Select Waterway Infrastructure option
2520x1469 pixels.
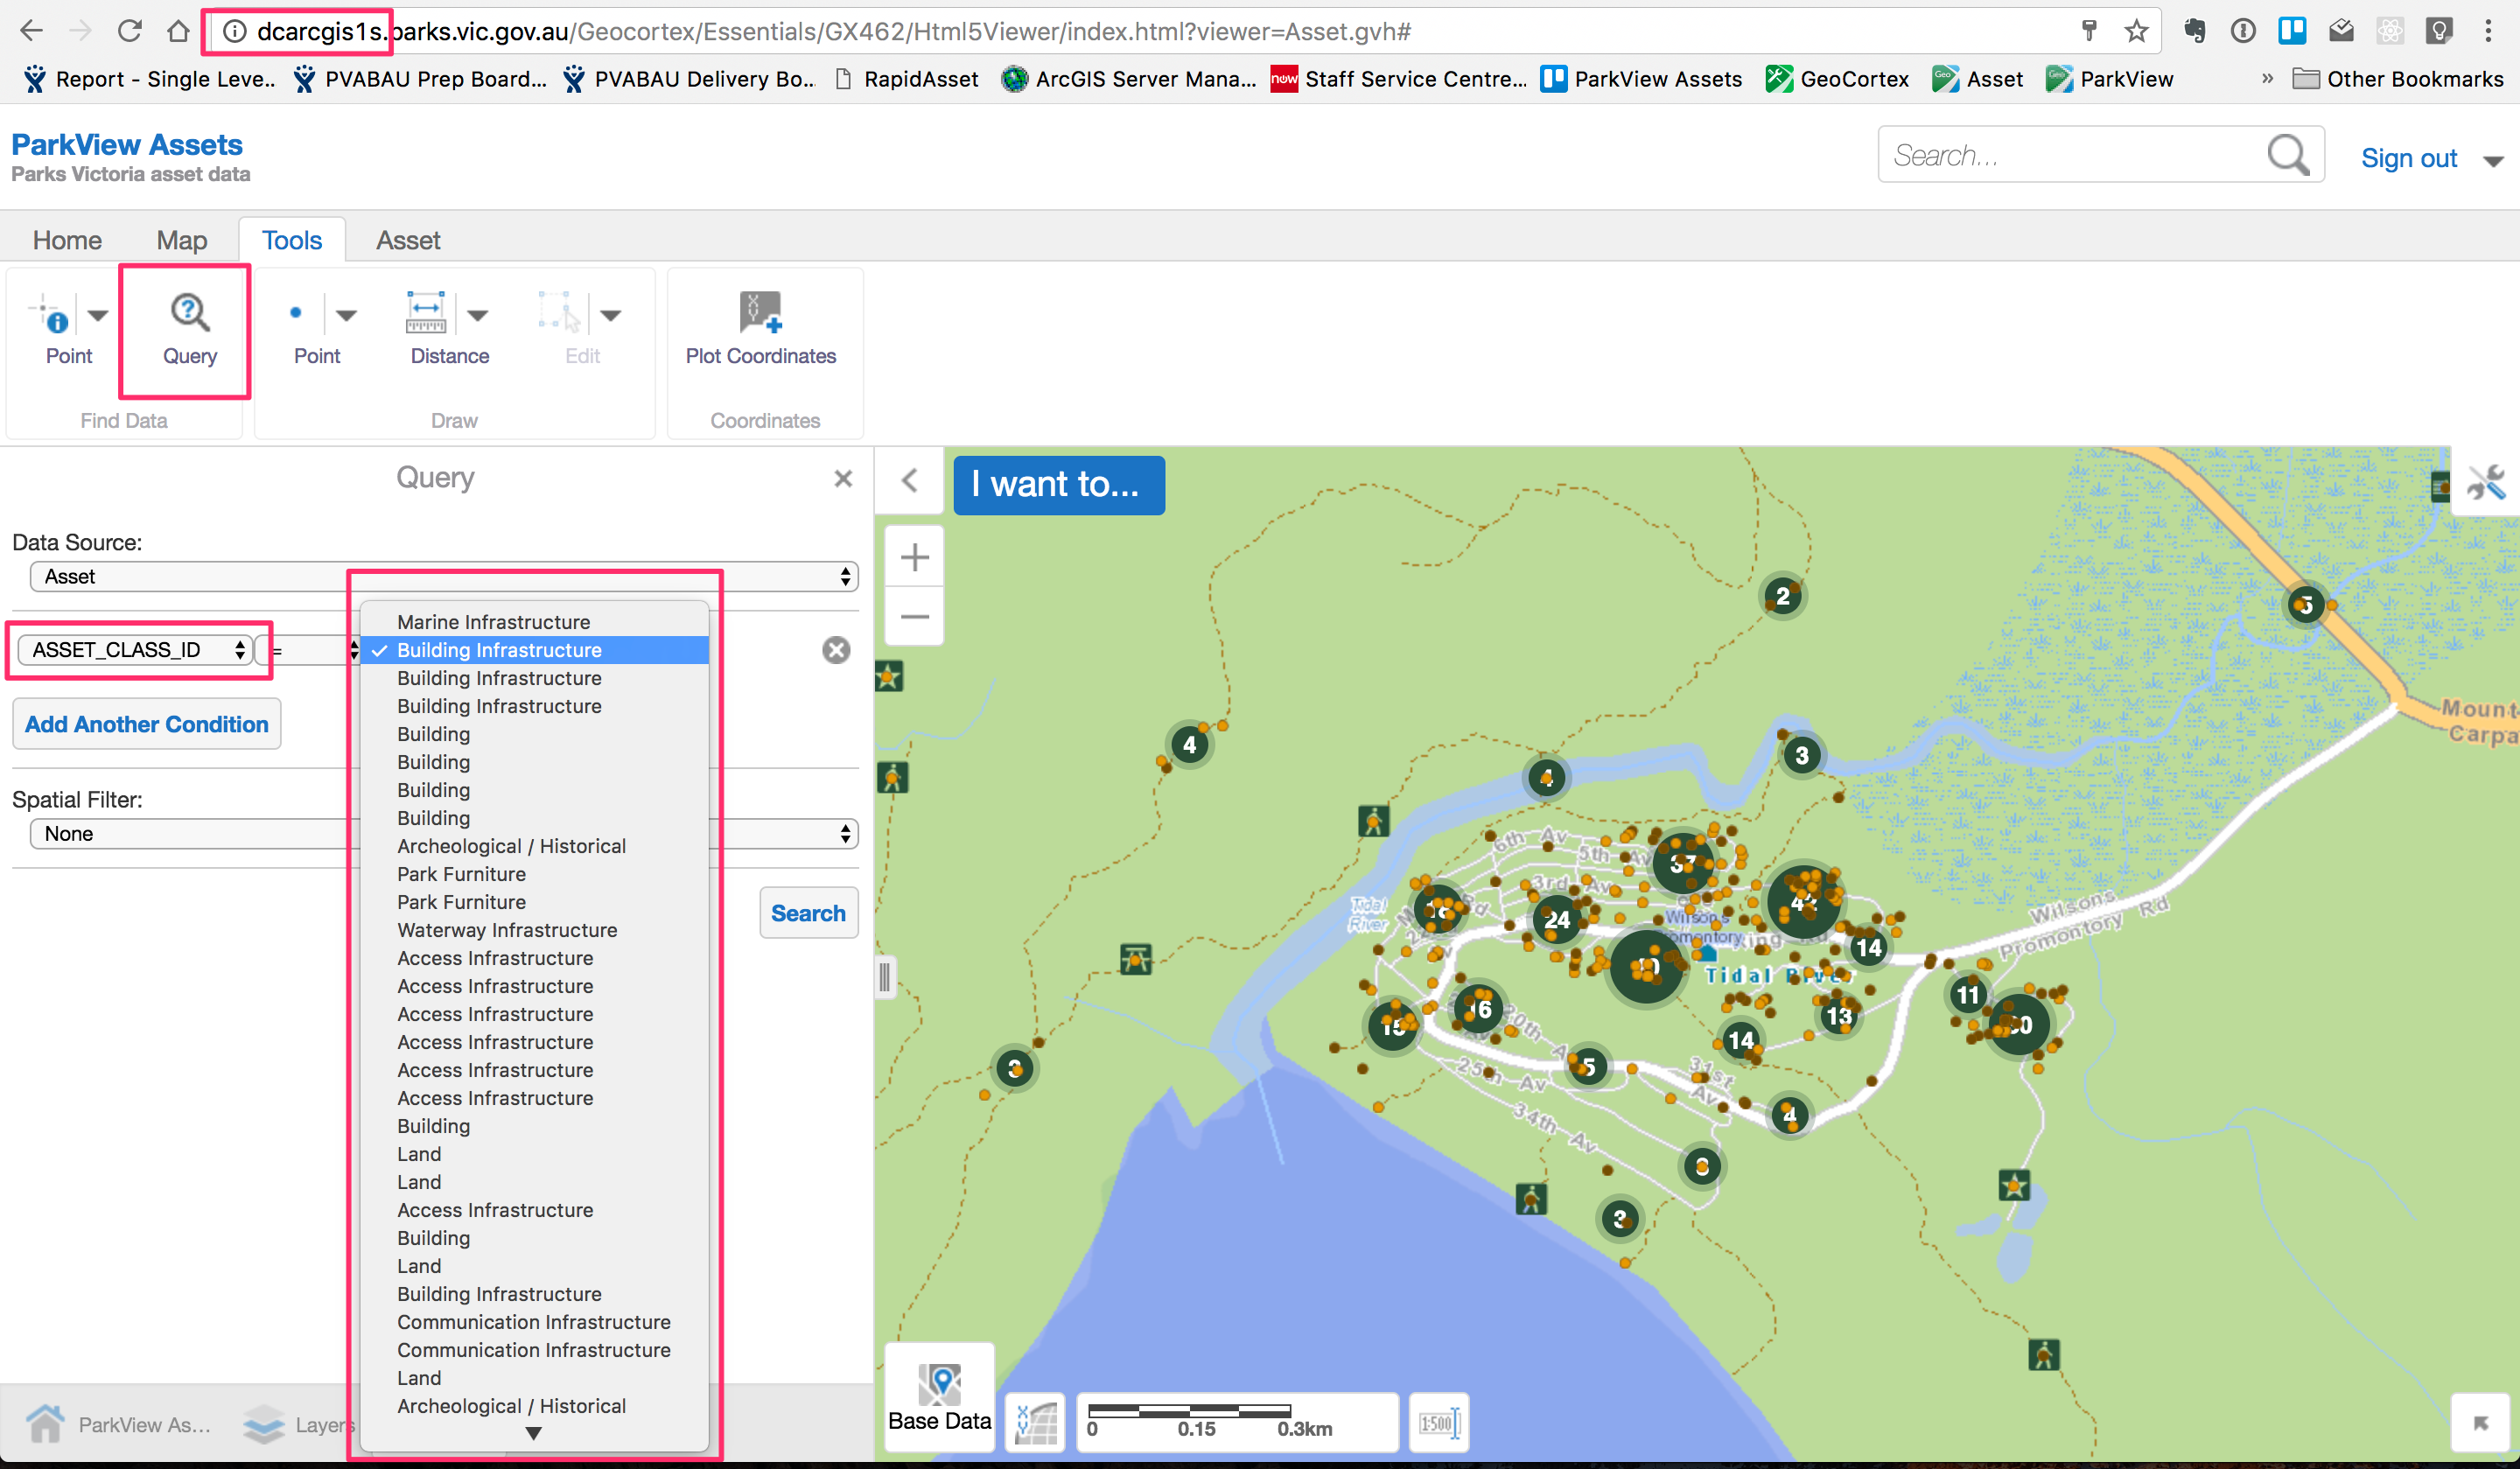tap(534, 930)
